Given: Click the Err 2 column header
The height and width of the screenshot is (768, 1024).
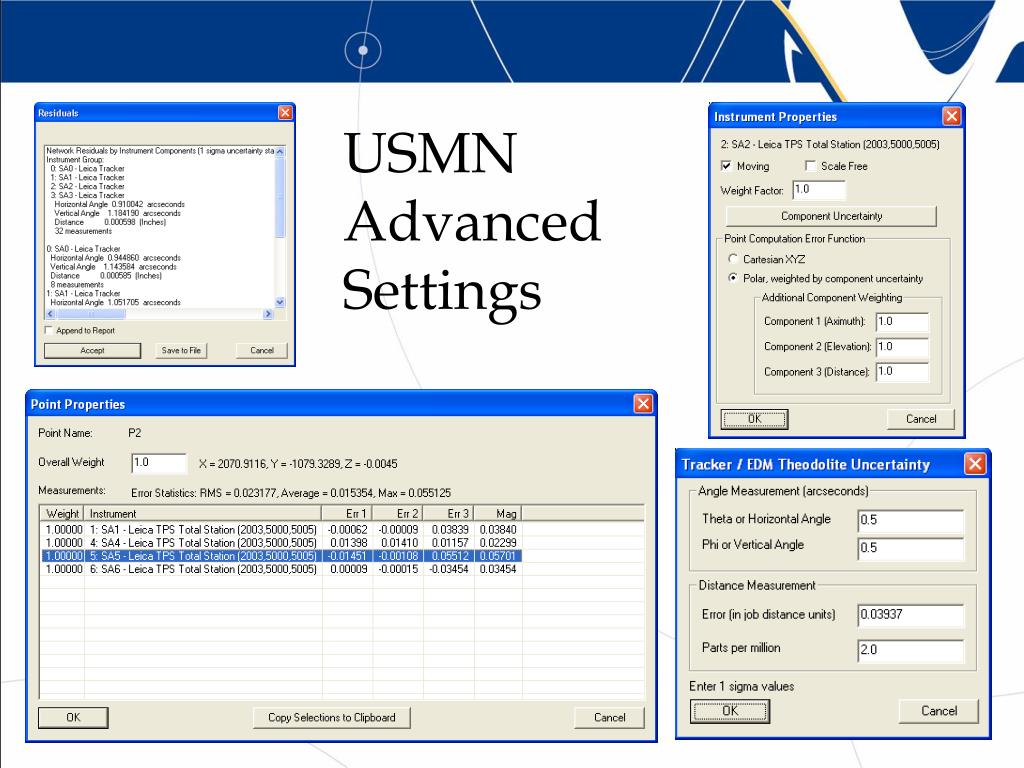Looking at the screenshot, I should tap(398, 513).
